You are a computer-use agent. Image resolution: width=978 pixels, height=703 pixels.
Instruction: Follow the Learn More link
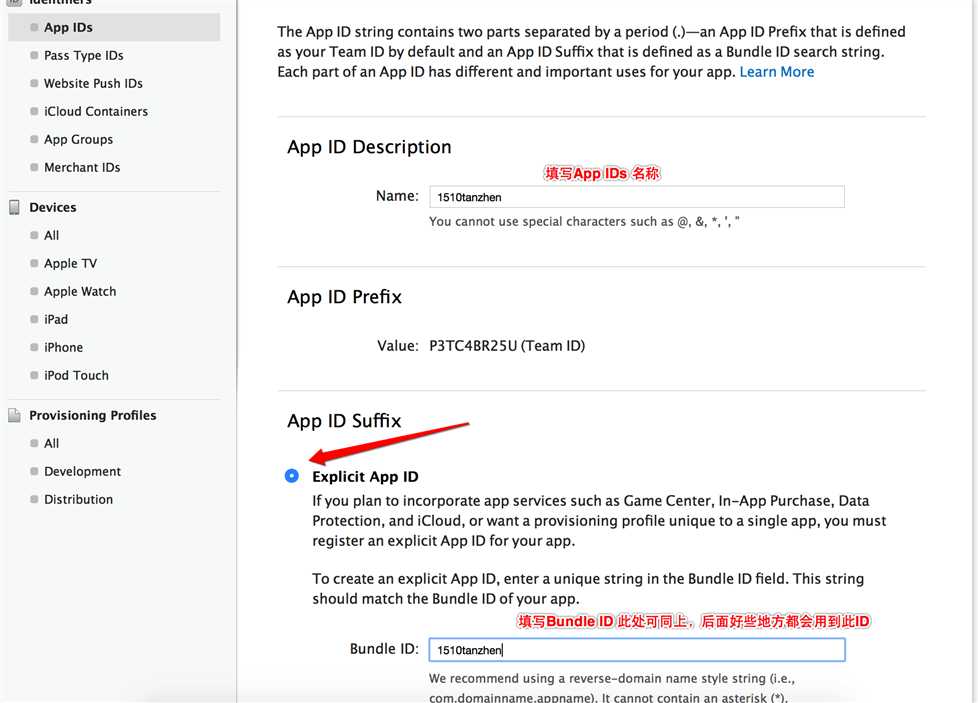click(x=777, y=72)
